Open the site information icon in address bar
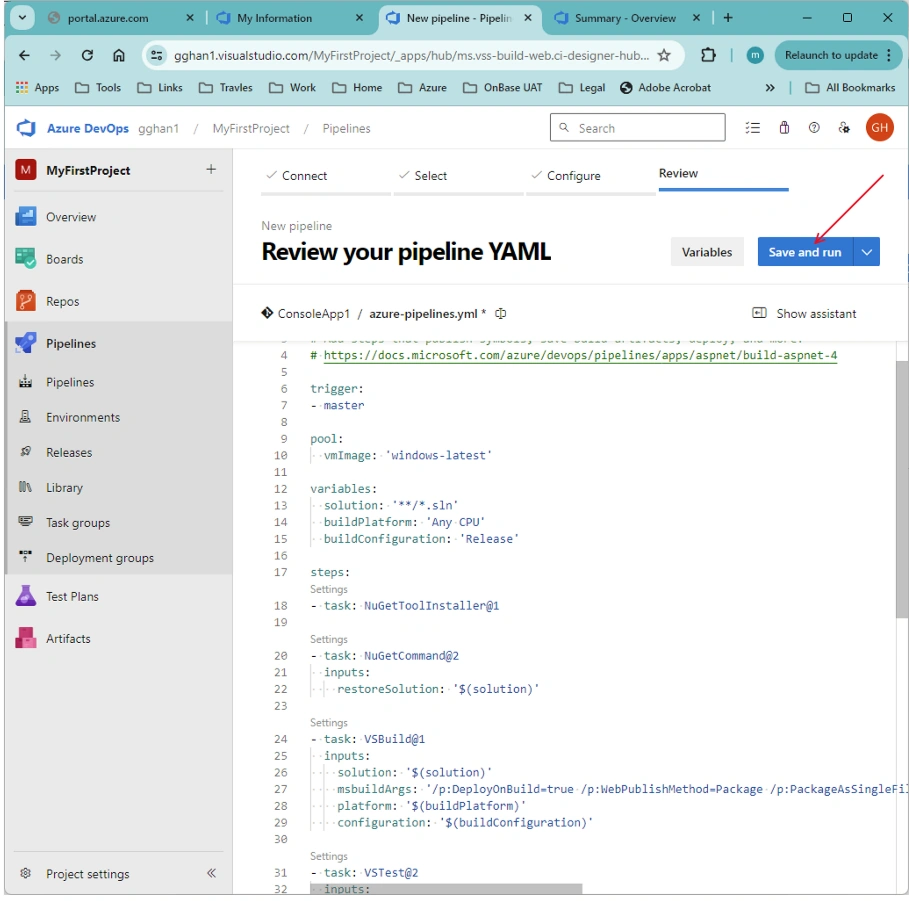909x901 pixels. click(157, 56)
